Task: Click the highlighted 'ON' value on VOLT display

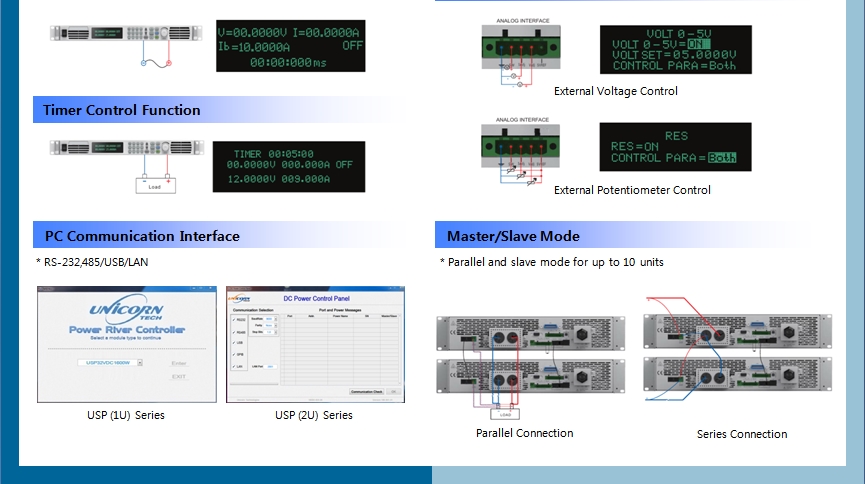Action: (x=698, y=44)
